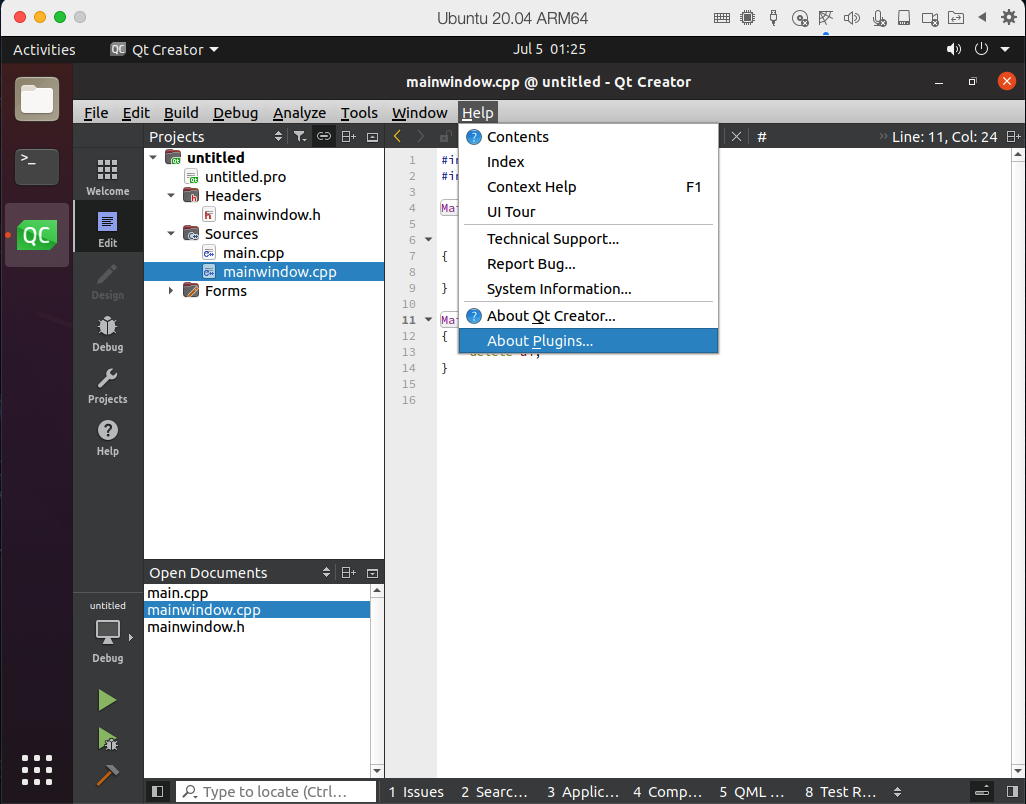Open the Build menu

[x=181, y=113]
